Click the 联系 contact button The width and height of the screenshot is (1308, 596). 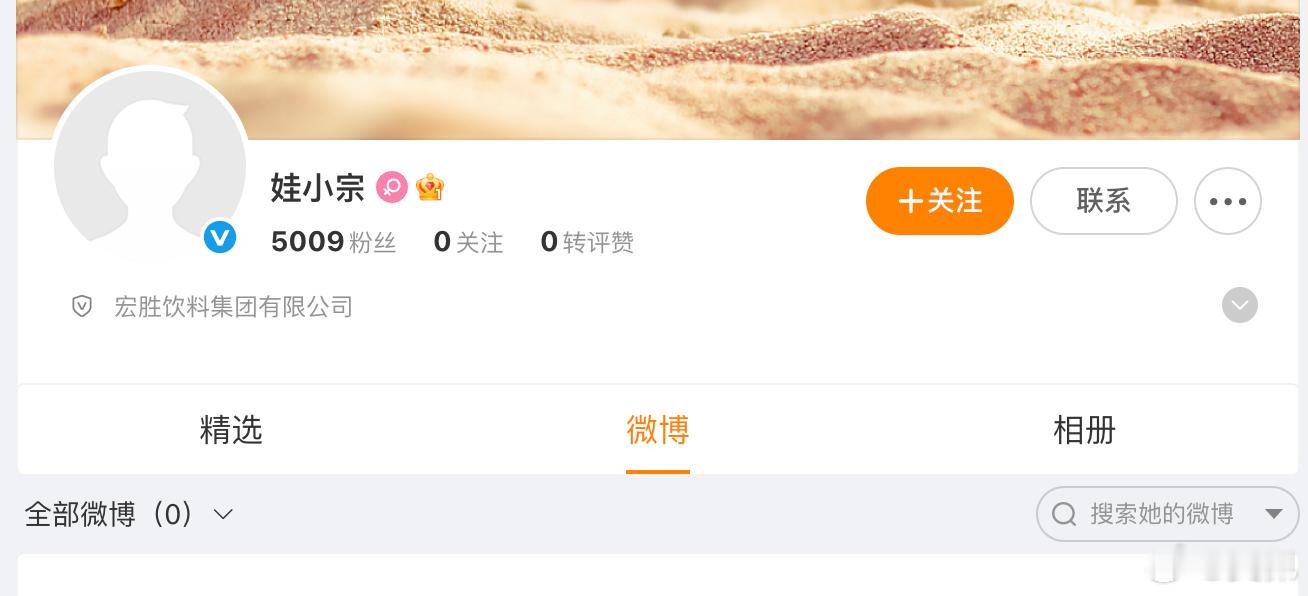[x=1104, y=201]
